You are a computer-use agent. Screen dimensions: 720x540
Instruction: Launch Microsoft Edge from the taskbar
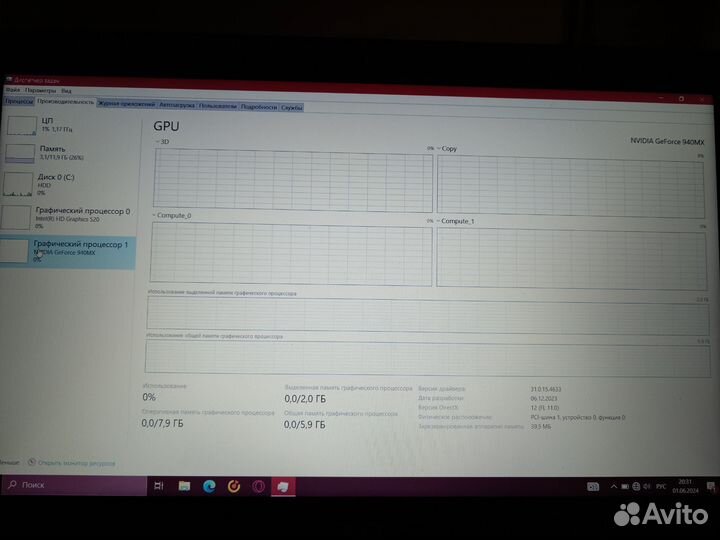coord(210,486)
